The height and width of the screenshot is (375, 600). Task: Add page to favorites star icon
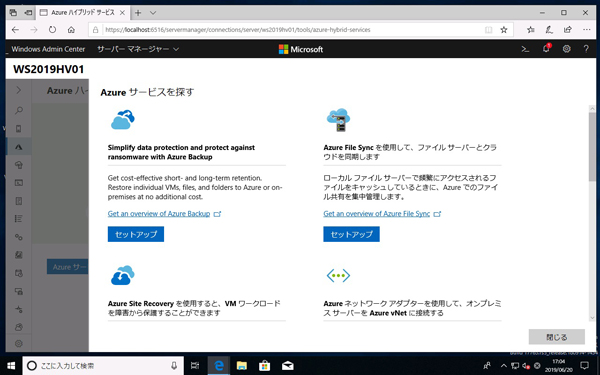[x=504, y=30]
